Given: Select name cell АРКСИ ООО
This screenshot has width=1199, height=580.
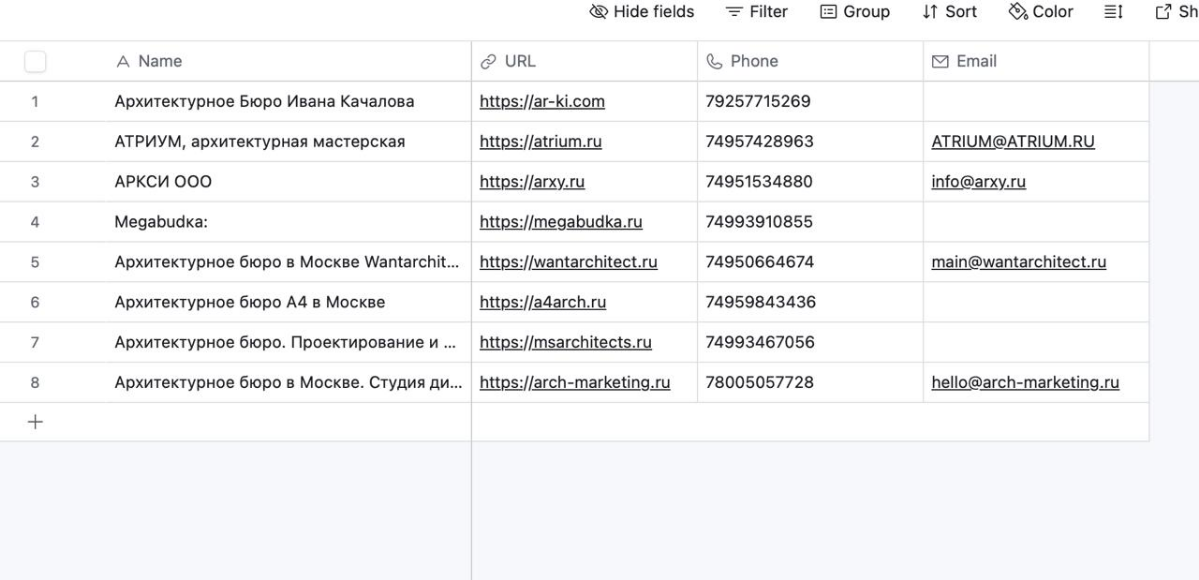Looking at the screenshot, I should [x=290, y=181].
